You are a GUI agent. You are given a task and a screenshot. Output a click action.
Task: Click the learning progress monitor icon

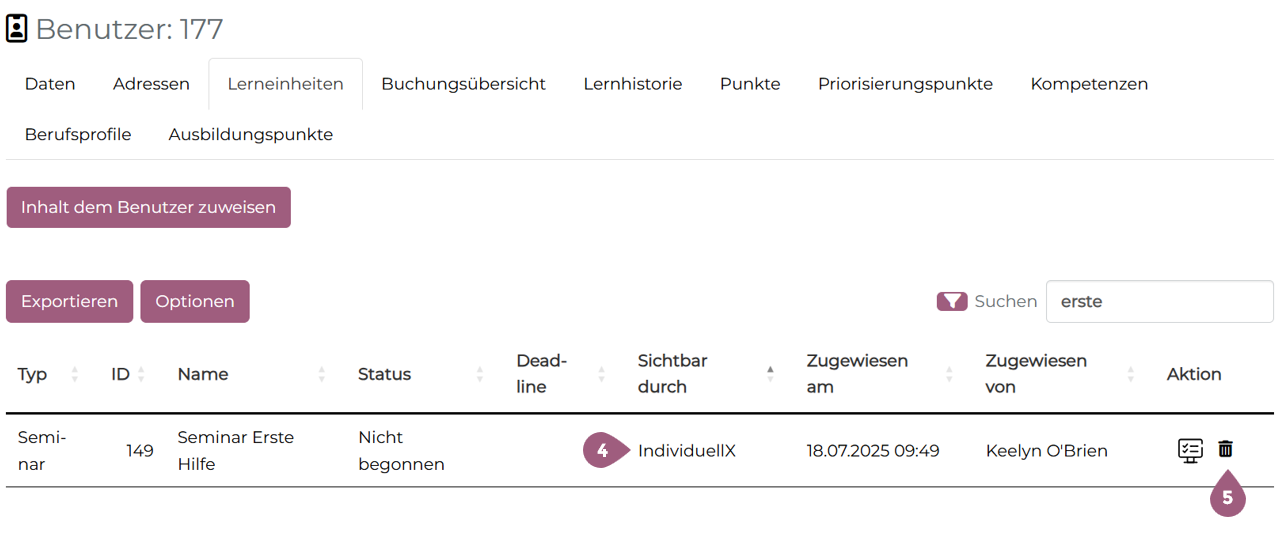(x=1189, y=450)
